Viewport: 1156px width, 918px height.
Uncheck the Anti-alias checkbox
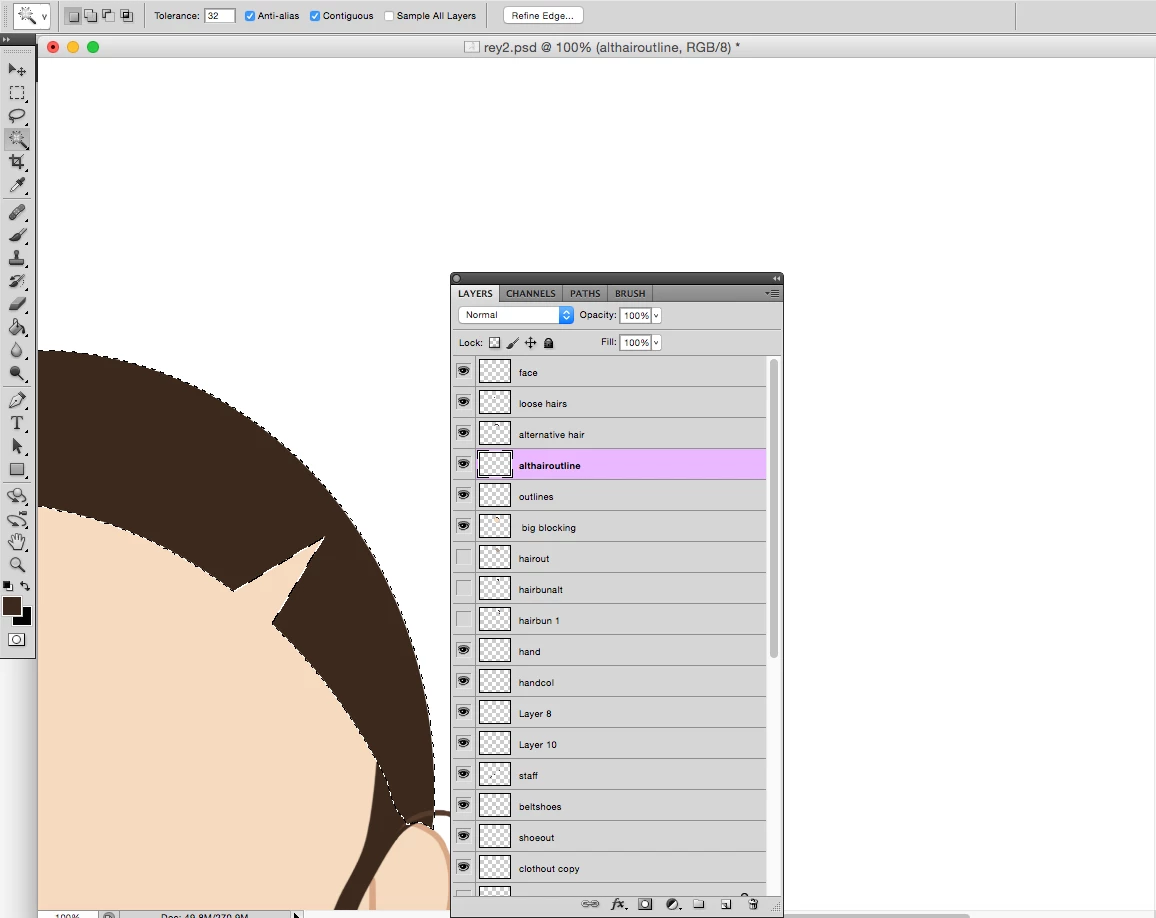coord(250,15)
